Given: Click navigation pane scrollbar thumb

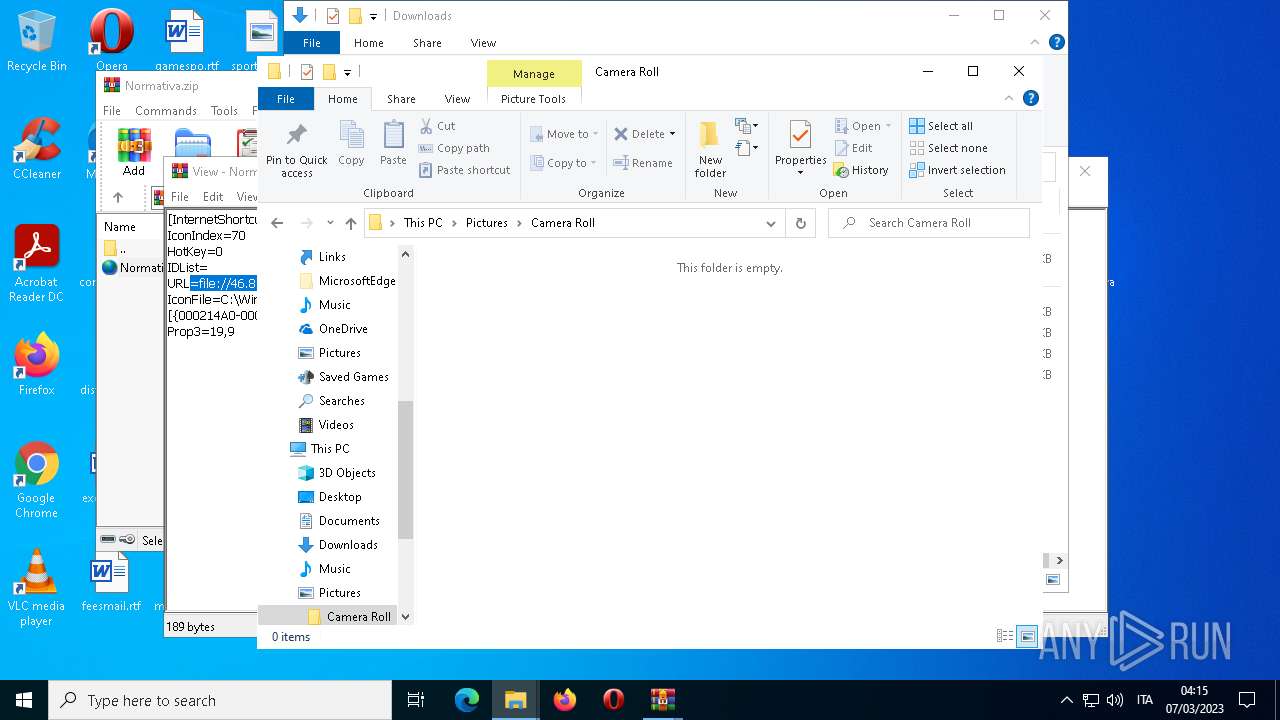Looking at the screenshot, I should tap(405, 470).
